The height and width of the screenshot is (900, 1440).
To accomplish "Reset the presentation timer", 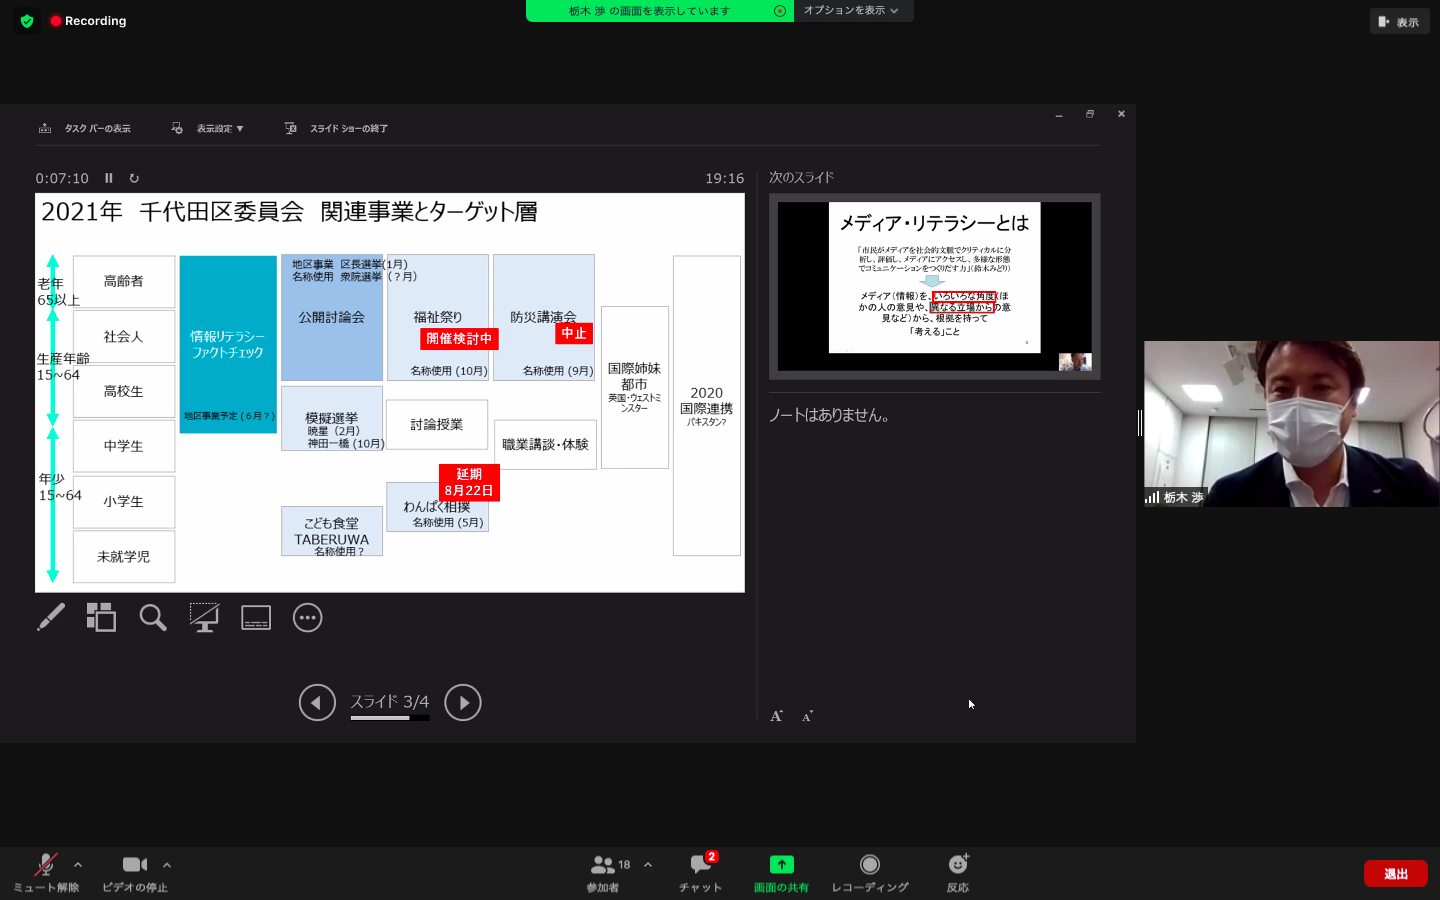I will coord(134,178).
